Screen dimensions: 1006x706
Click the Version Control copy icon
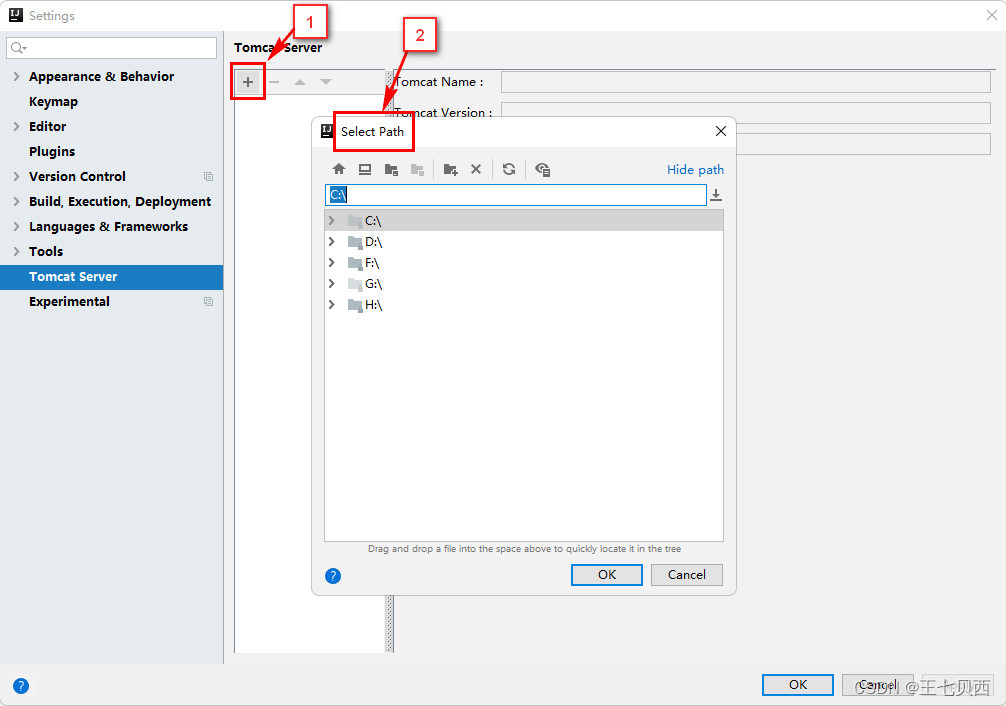(x=209, y=176)
